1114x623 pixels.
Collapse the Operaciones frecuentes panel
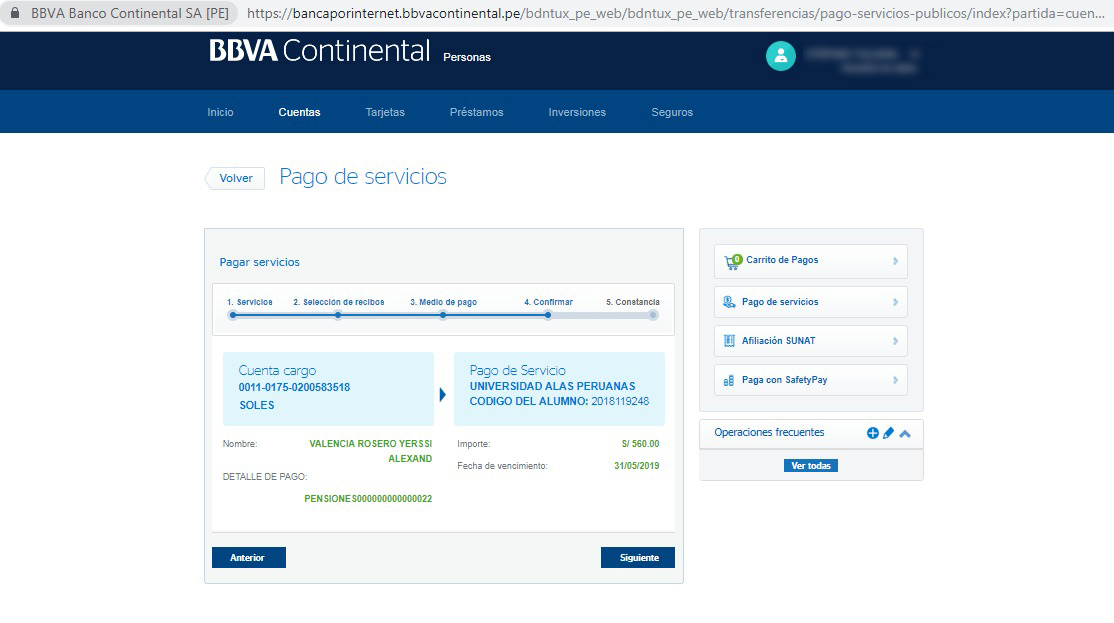[x=905, y=433]
